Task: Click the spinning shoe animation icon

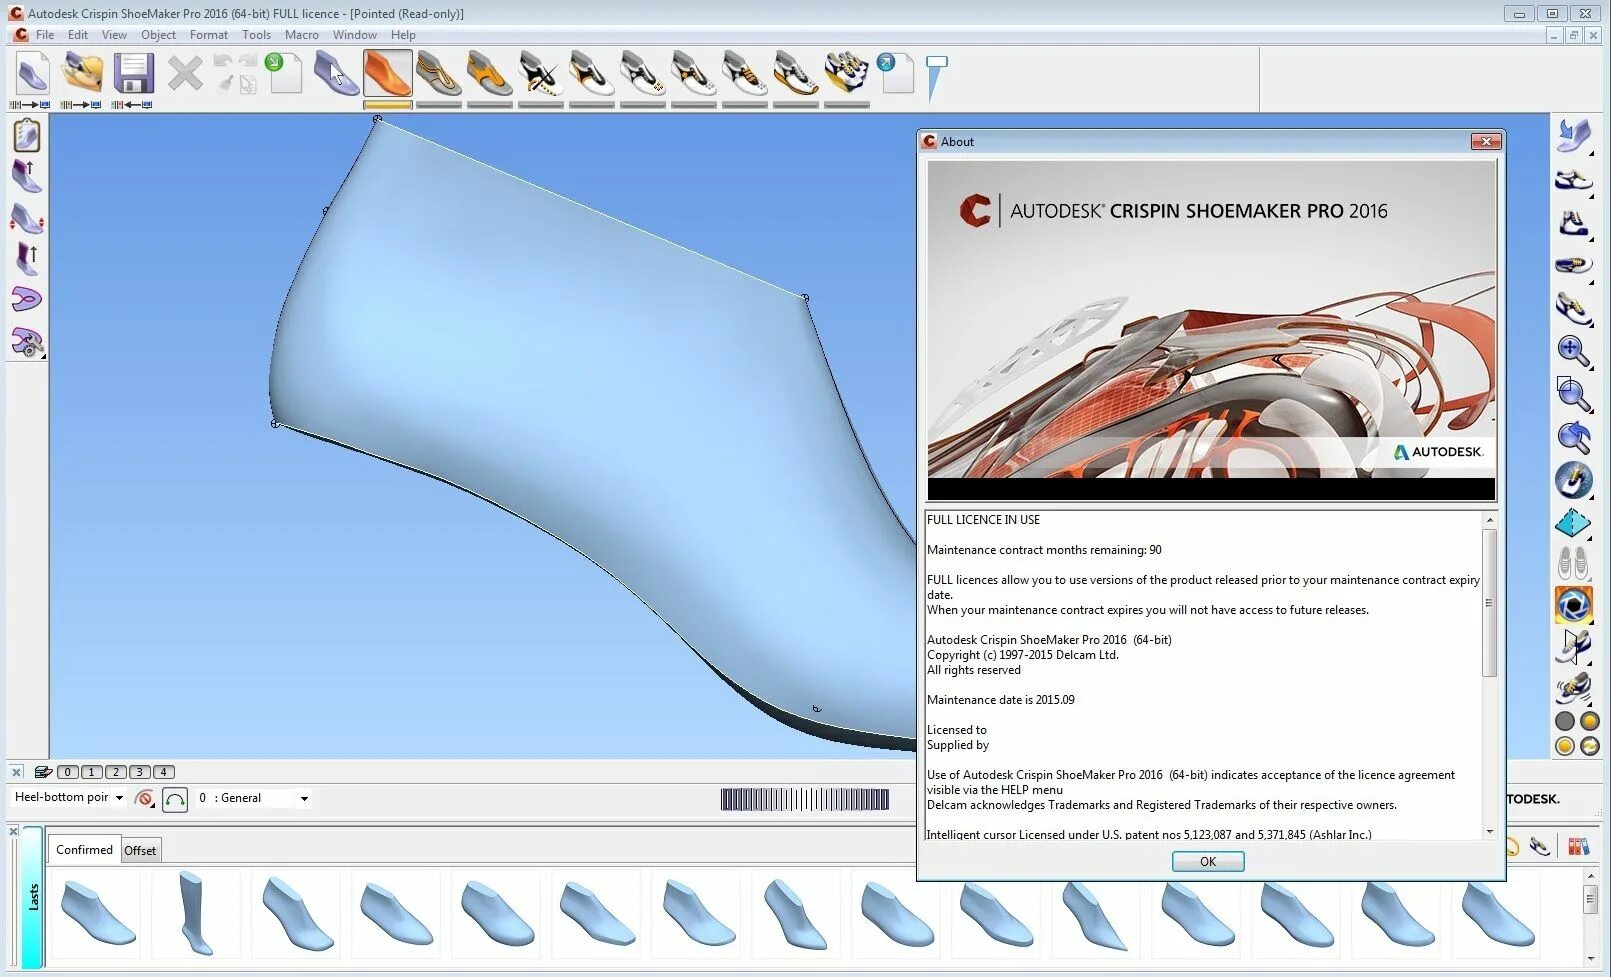Action: tap(1574, 688)
